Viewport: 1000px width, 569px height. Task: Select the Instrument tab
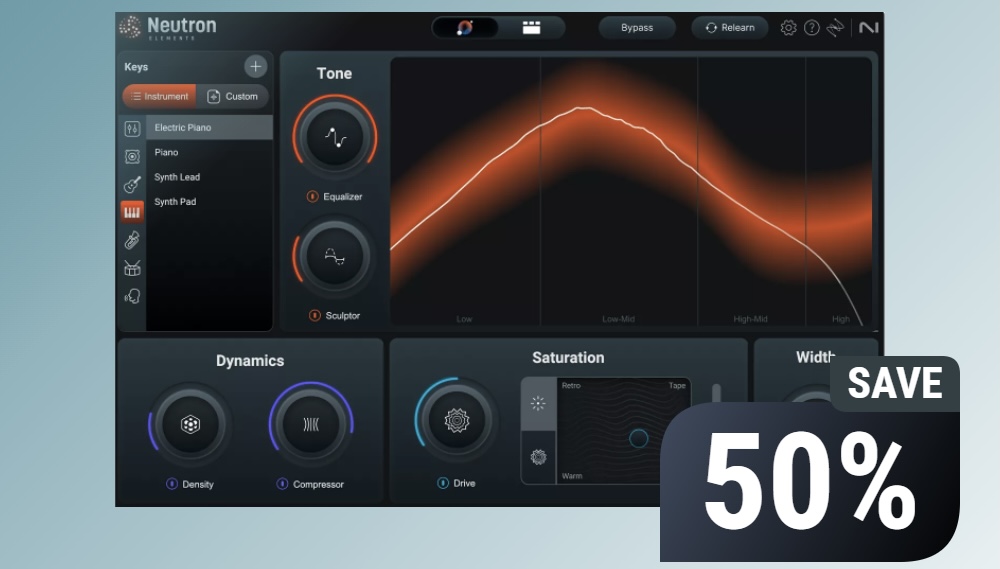click(x=159, y=96)
